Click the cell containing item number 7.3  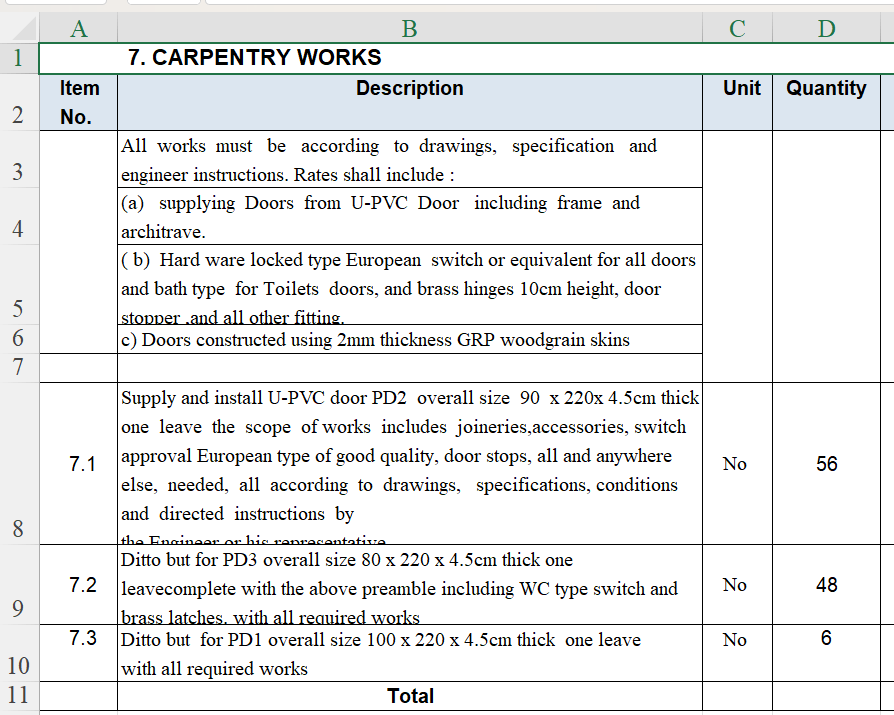pos(78,638)
